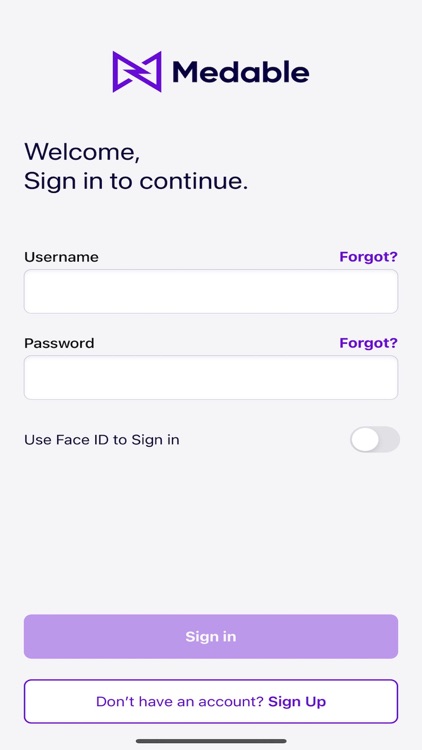422x750 pixels.
Task: Tap the purple Medable bowtie logo
Action: 137,72
